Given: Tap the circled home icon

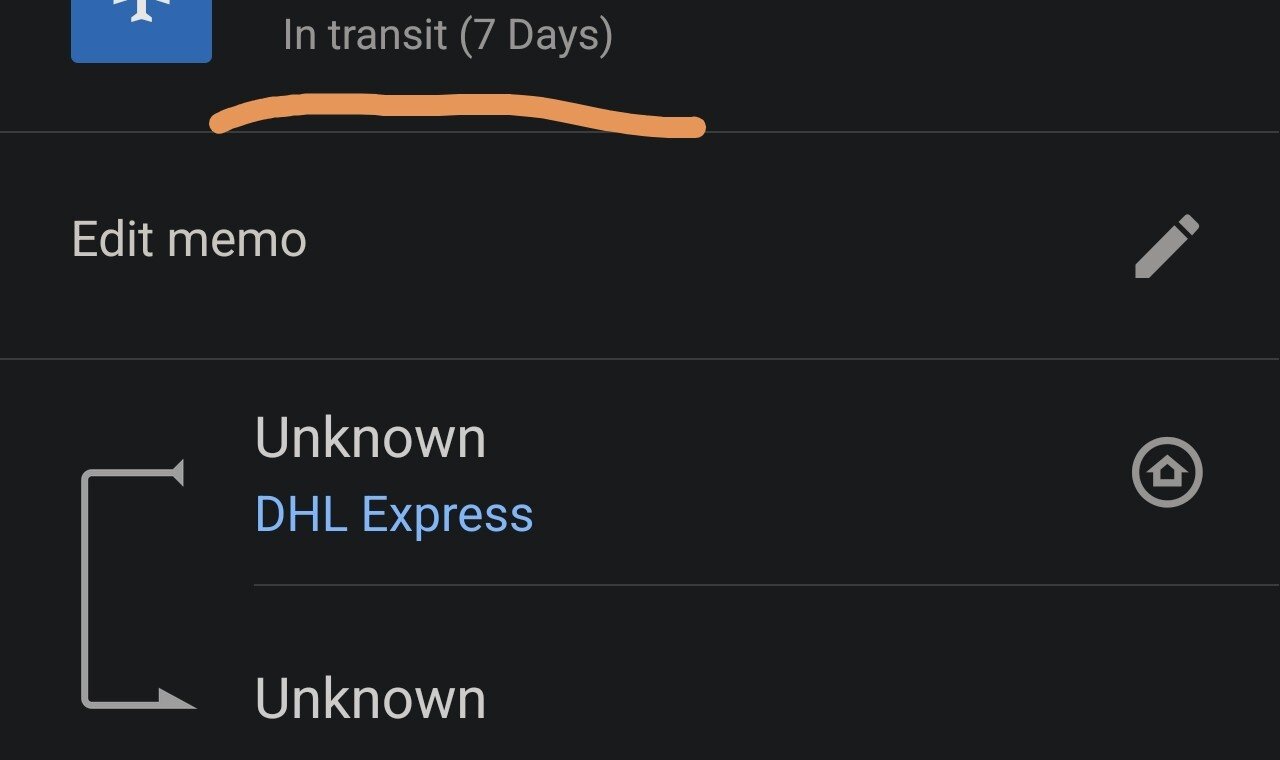Looking at the screenshot, I should pyautogui.click(x=1167, y=472).
